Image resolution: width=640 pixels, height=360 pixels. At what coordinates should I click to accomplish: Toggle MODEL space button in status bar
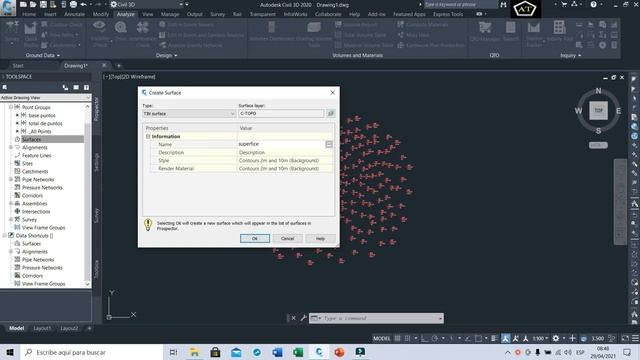coord(382,338)
